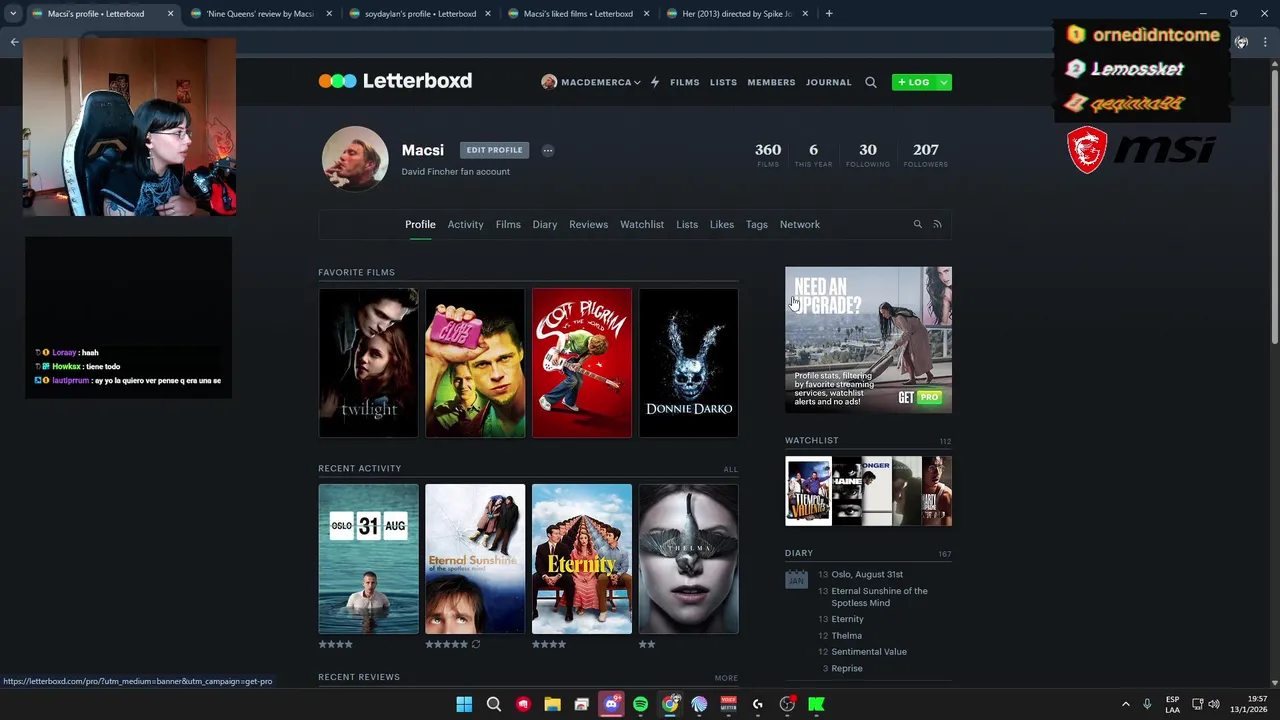
Task: Switch to the Diary tab
Action: tap(545, 224)
